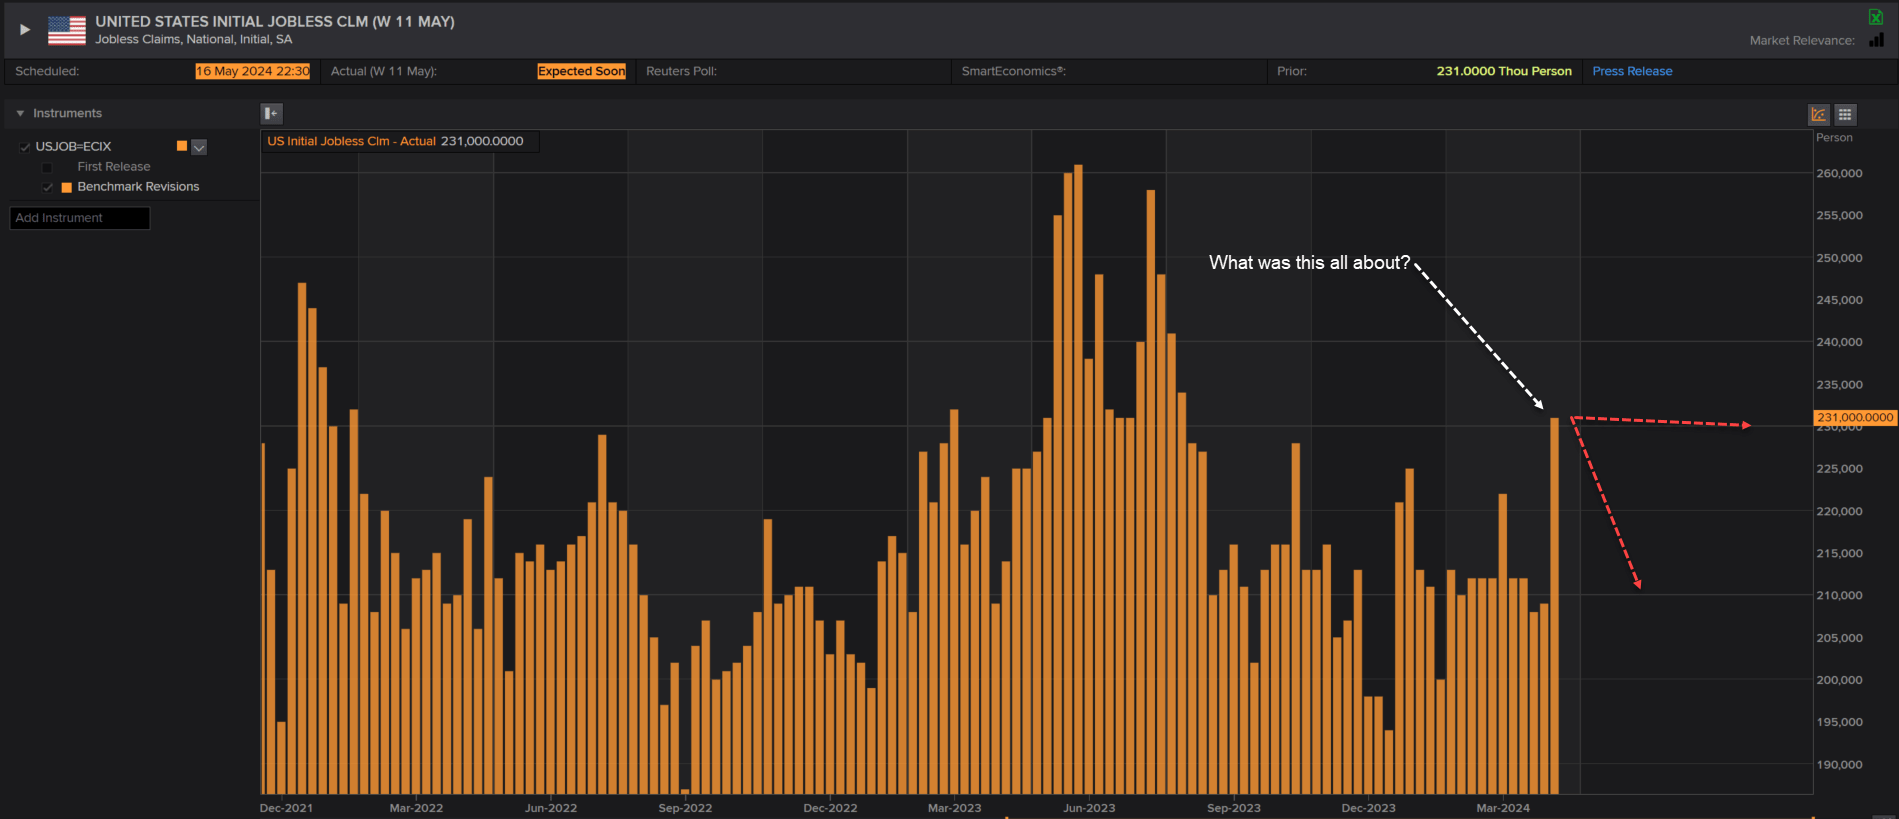Click the SmartEconomics field label
Image resolution: width=1899 pixels, height=819 pixels.
point(1013,71)
